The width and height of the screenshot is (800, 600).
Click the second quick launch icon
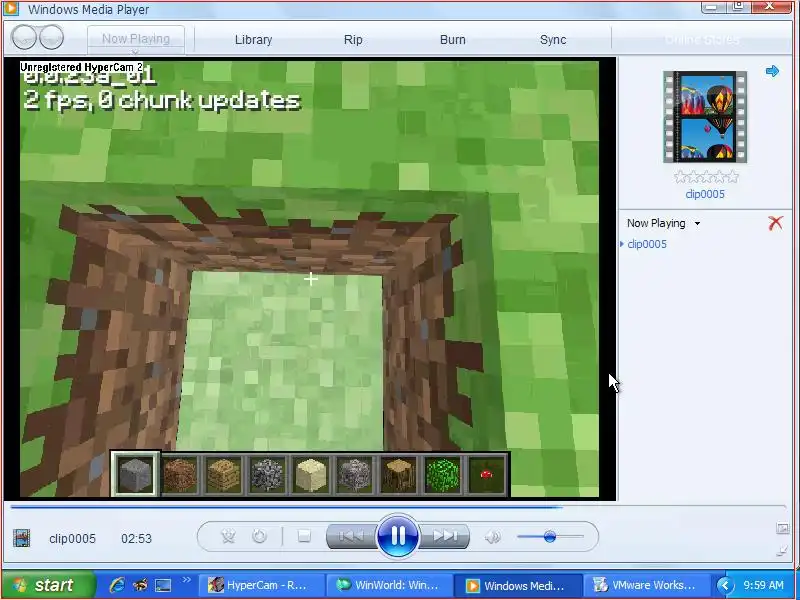[x=140, y=585]
